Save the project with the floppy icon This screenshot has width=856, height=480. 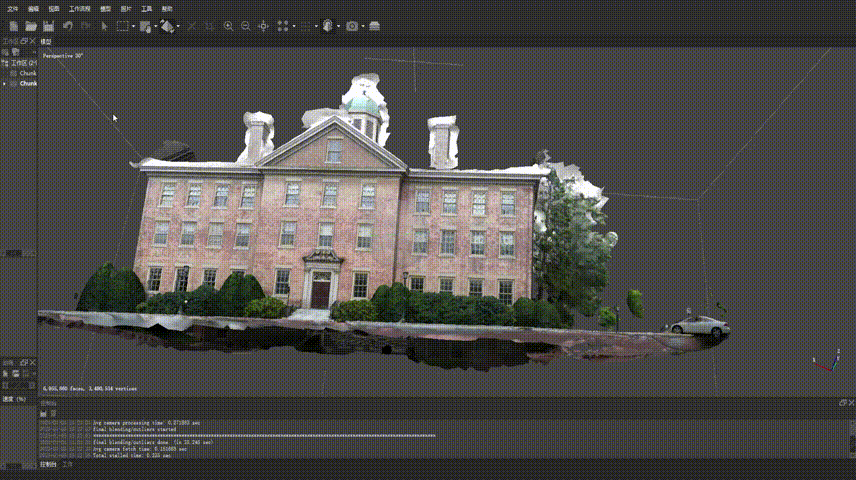[x=48, y=25]
